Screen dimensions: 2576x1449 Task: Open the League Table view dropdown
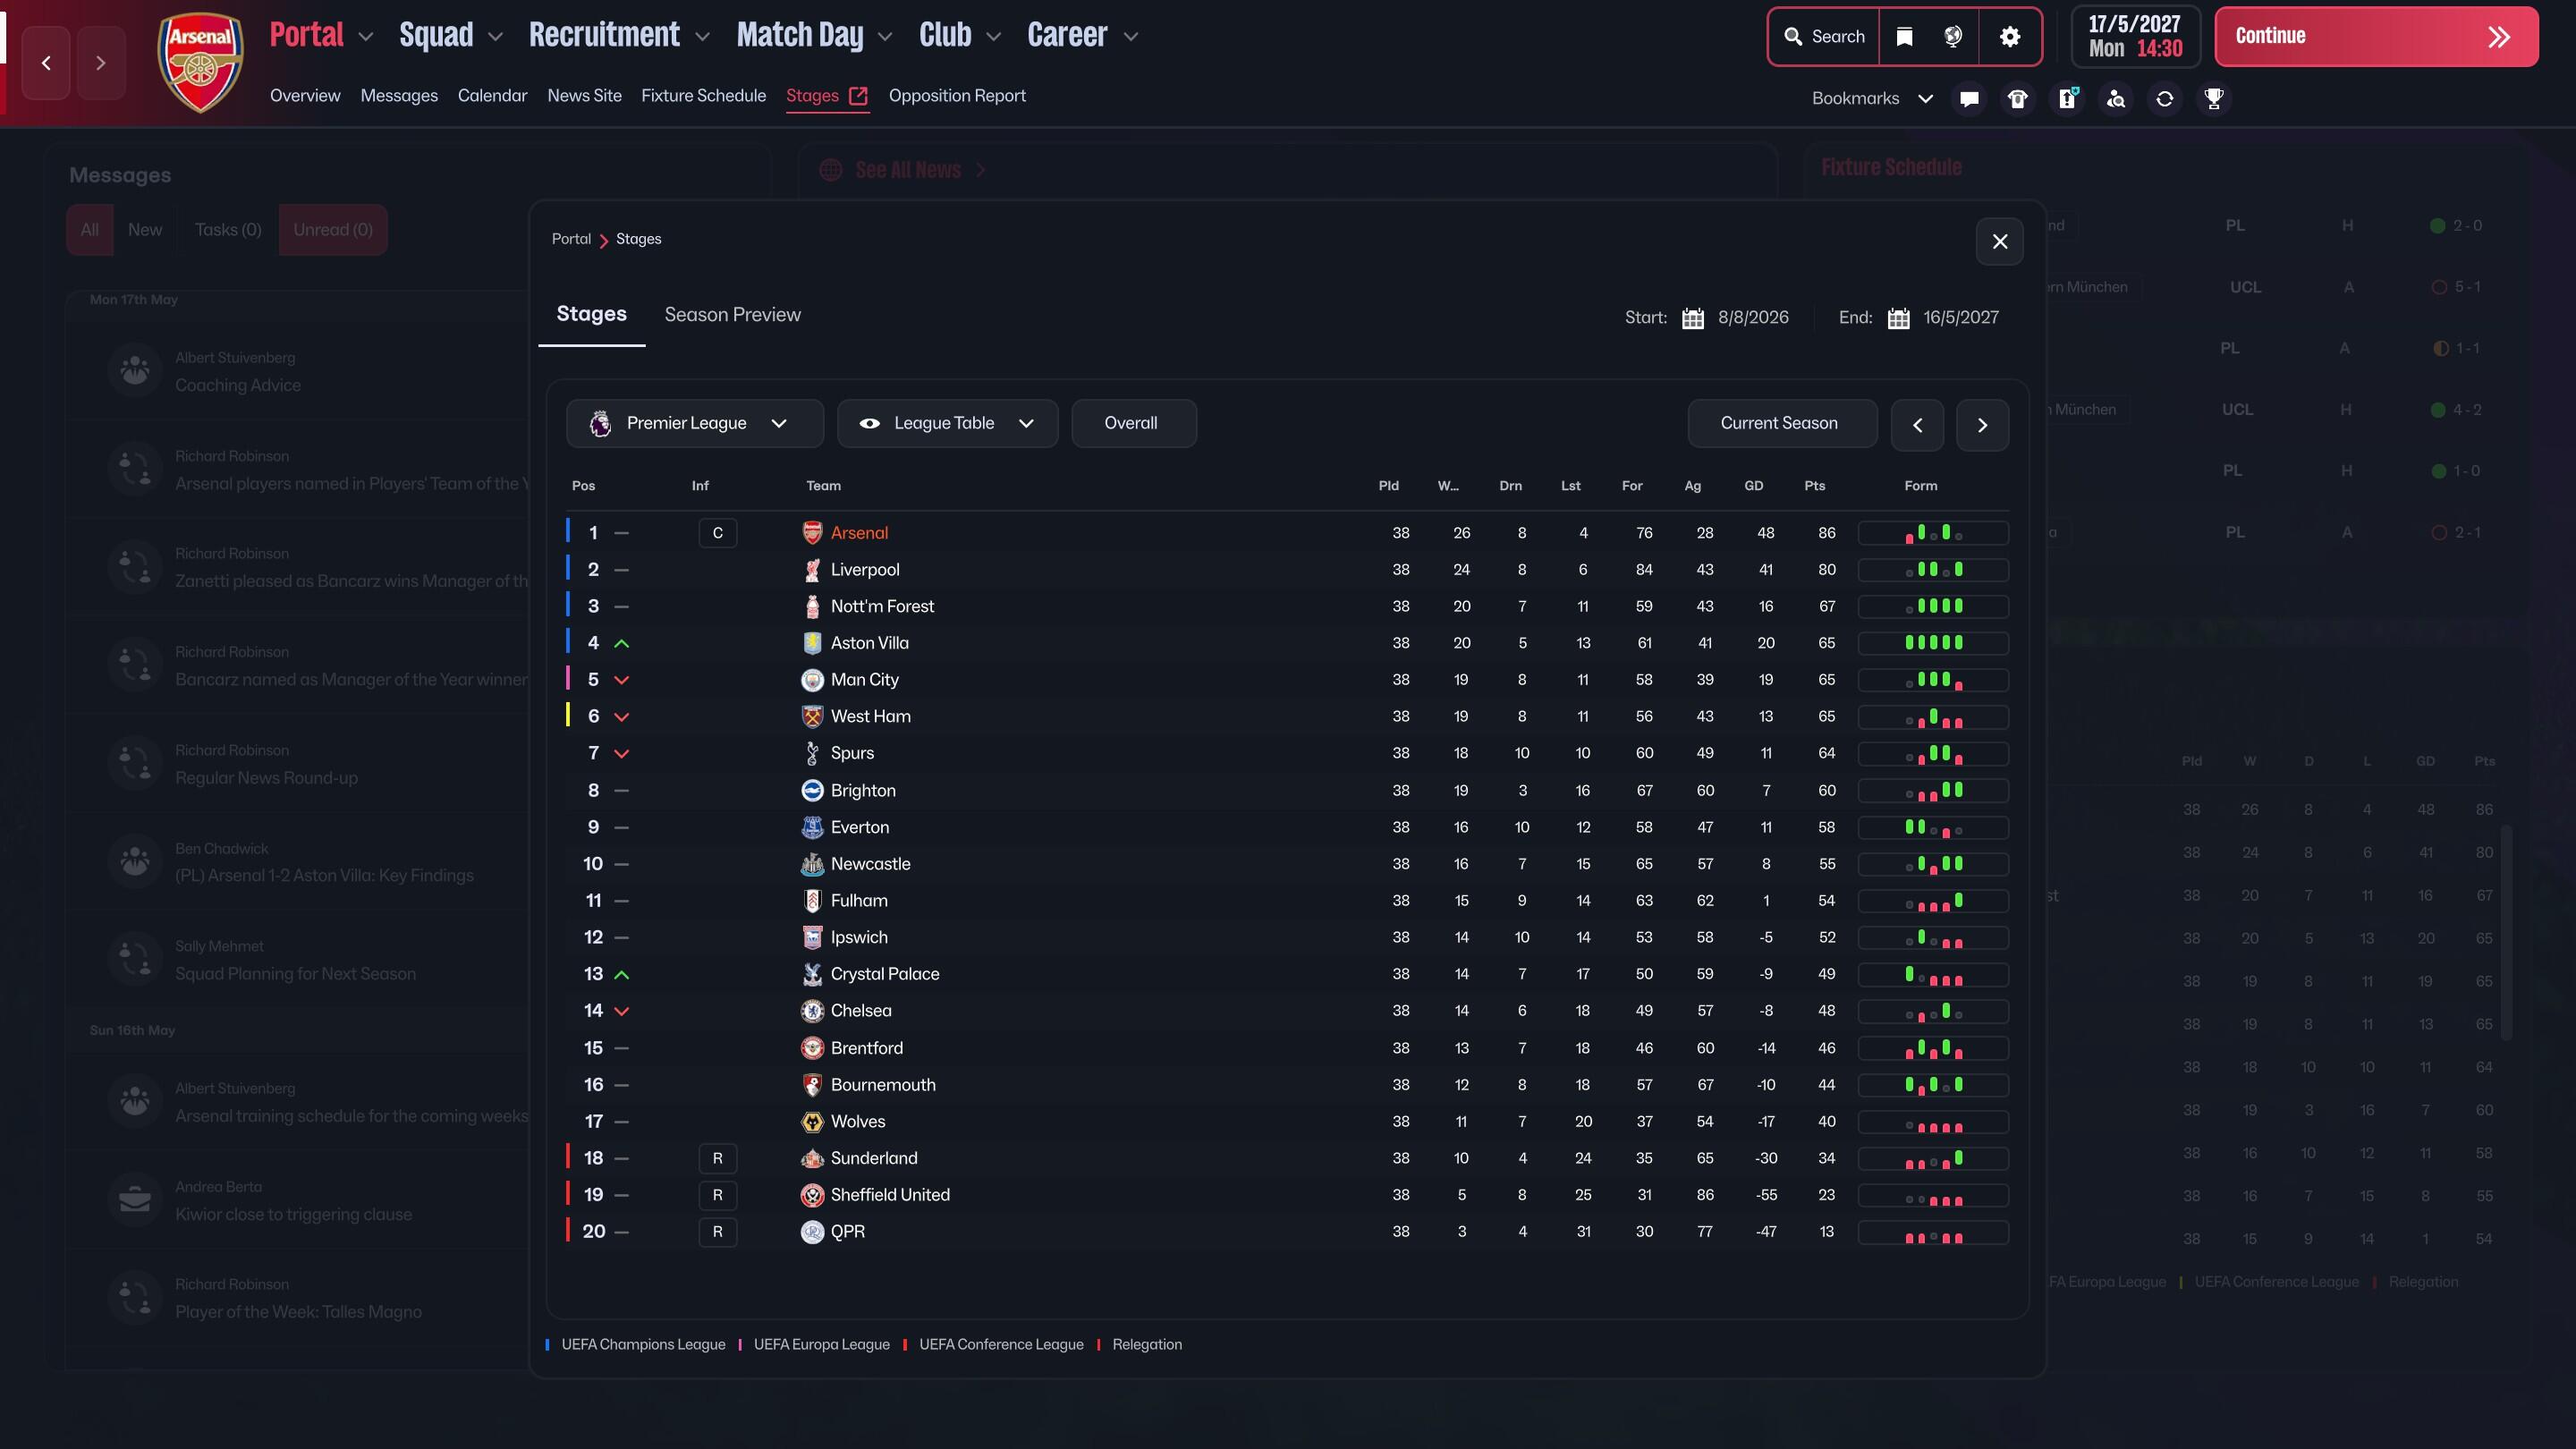946,423
